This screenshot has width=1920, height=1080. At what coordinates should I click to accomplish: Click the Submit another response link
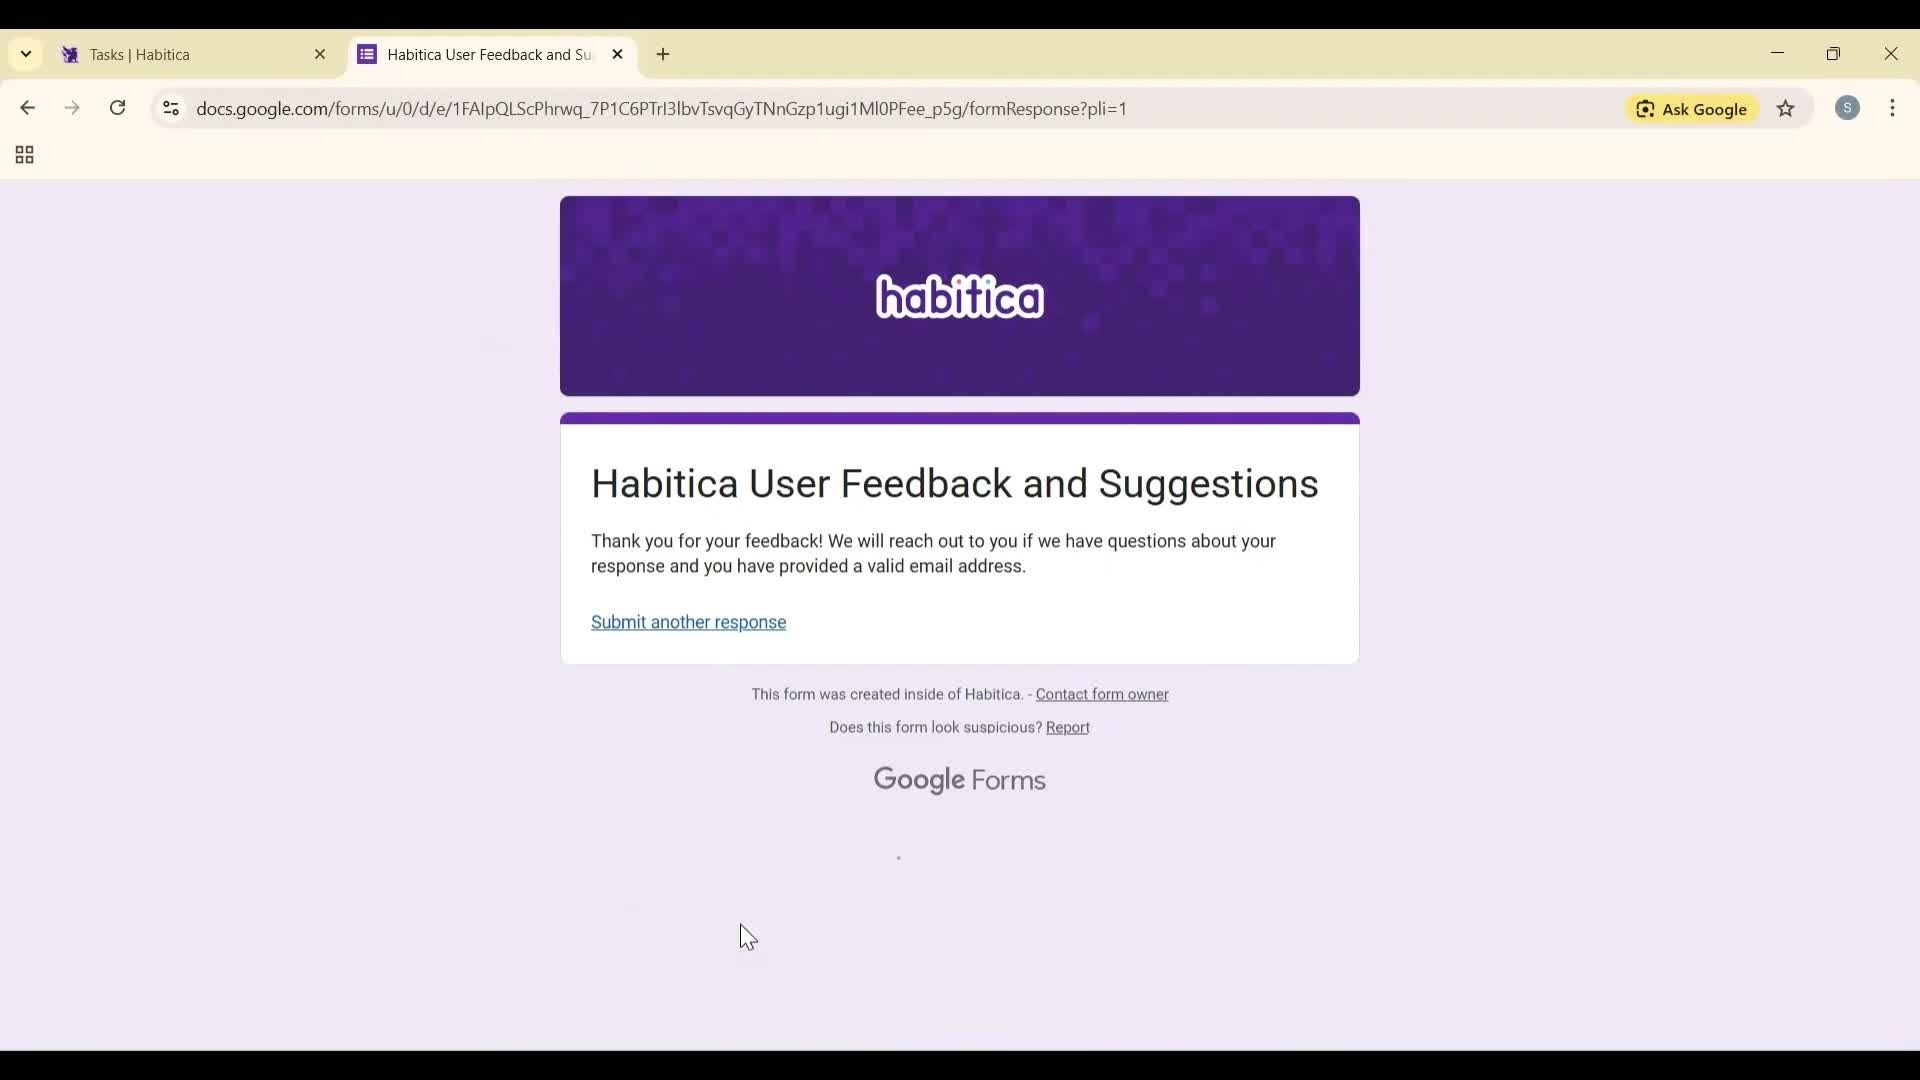tap(689, 622)
